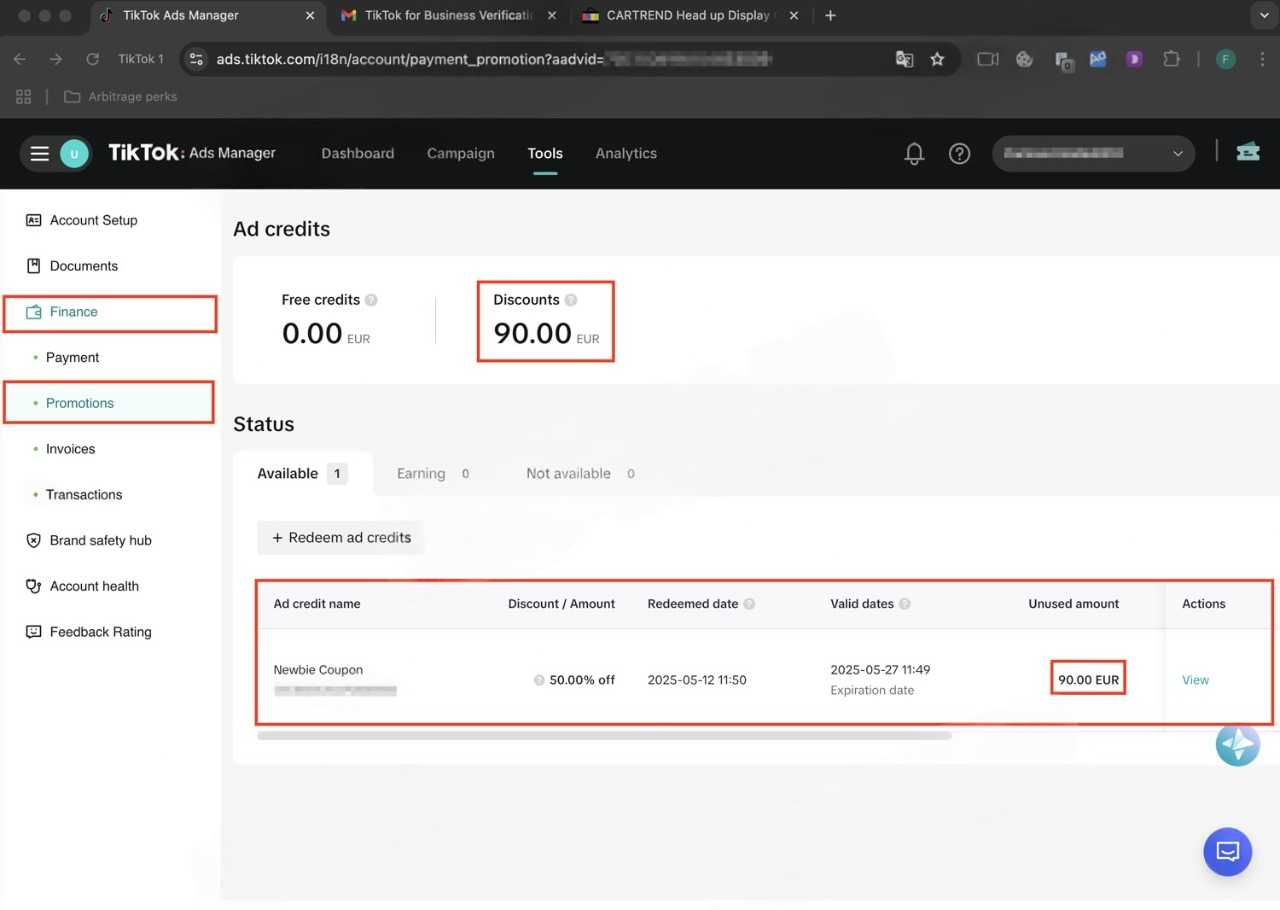This screenshot has height=910, width=1280.
Task: Open the Chrome profile F avatar
Action: point(1226,59)
